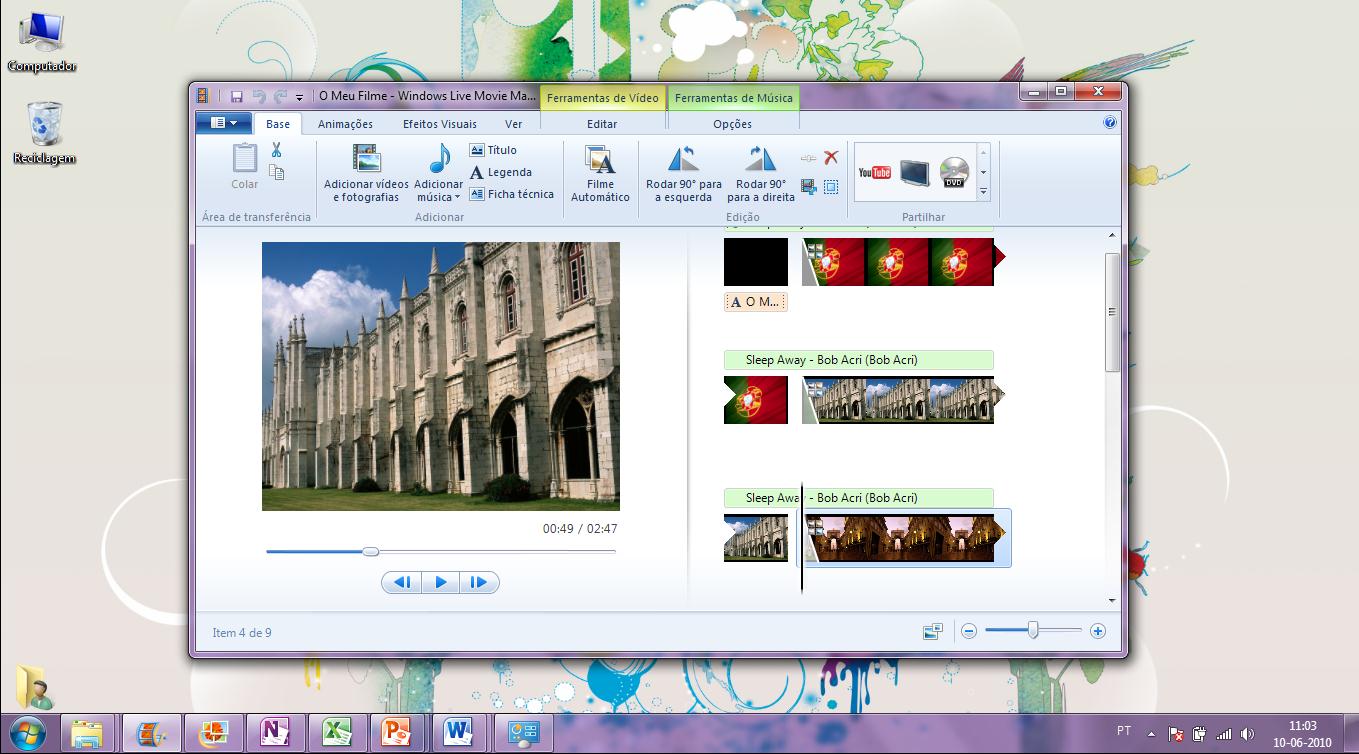Add a Legenda caption

pos(501,172)
